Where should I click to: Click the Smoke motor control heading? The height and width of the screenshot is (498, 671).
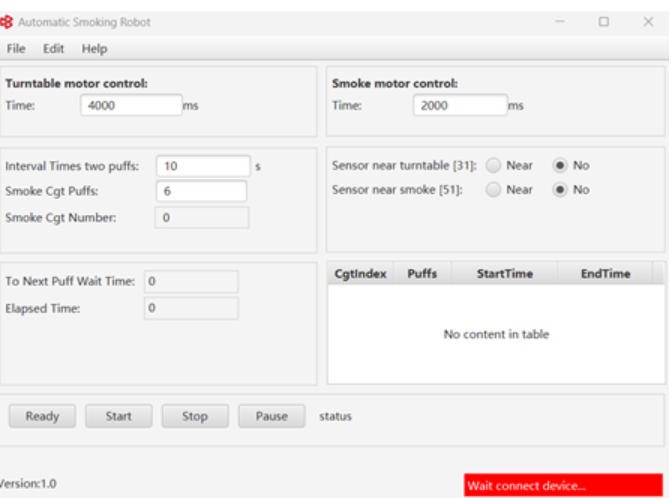395,83
